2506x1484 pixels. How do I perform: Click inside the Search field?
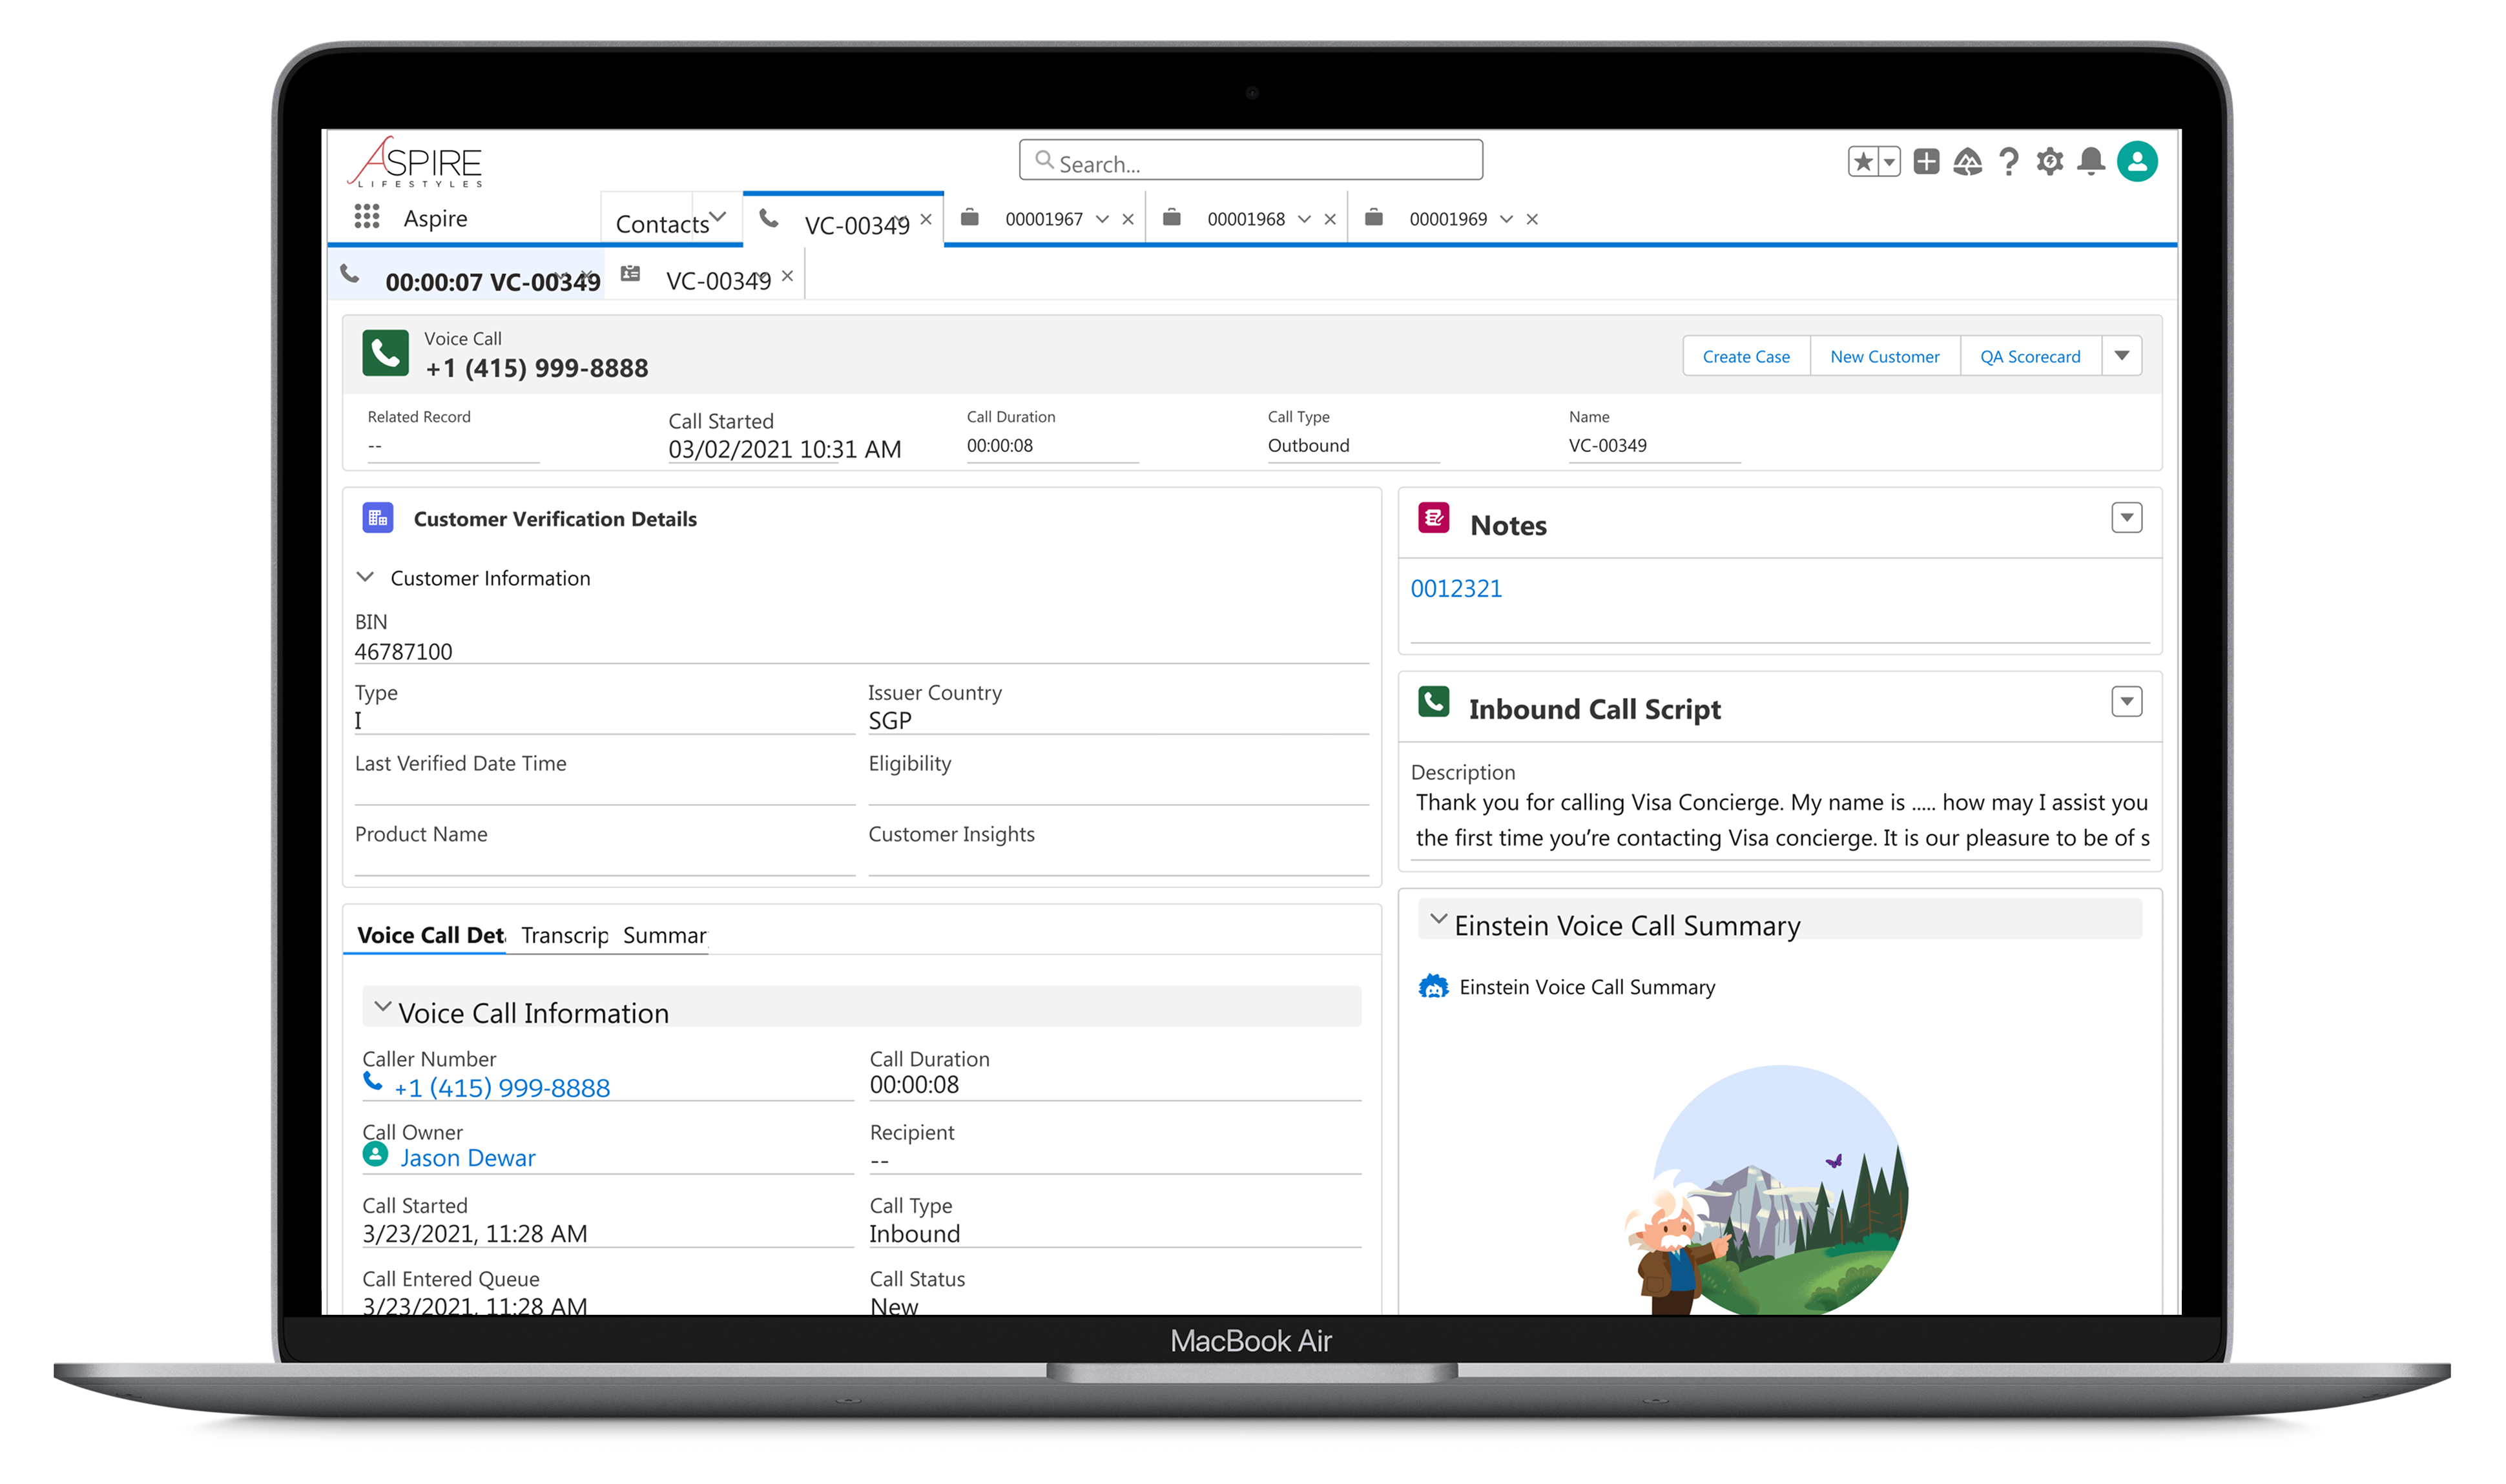pyautogui.click(x=1250, y=160)
